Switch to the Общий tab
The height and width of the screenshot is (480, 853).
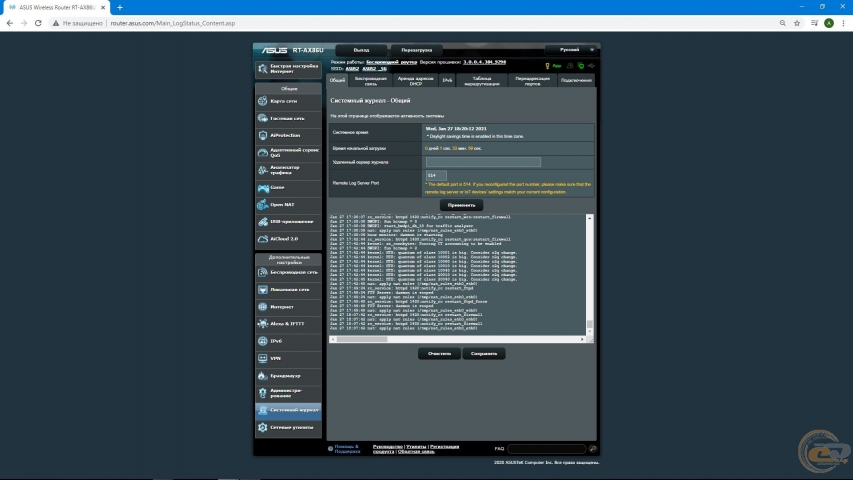(x=337, y=81)
